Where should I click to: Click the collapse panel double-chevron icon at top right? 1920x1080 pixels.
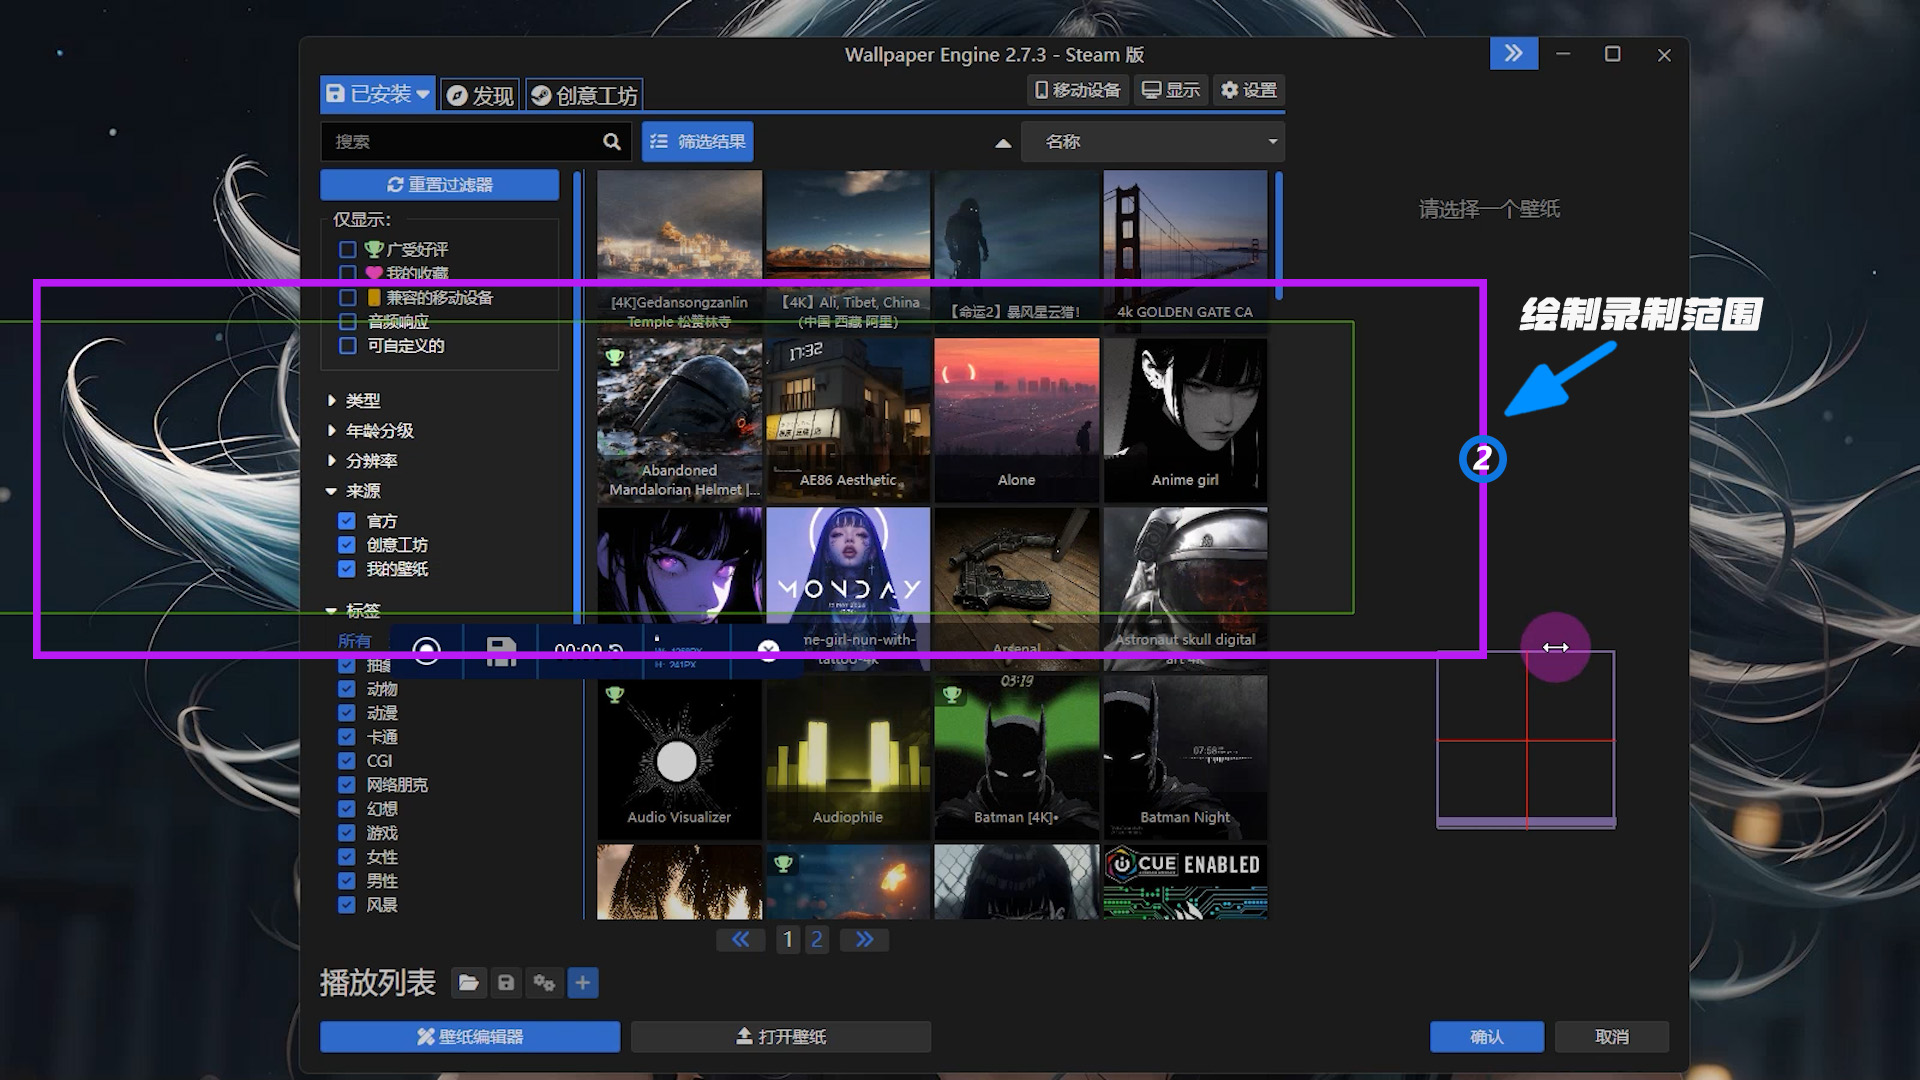(1513, 53)
